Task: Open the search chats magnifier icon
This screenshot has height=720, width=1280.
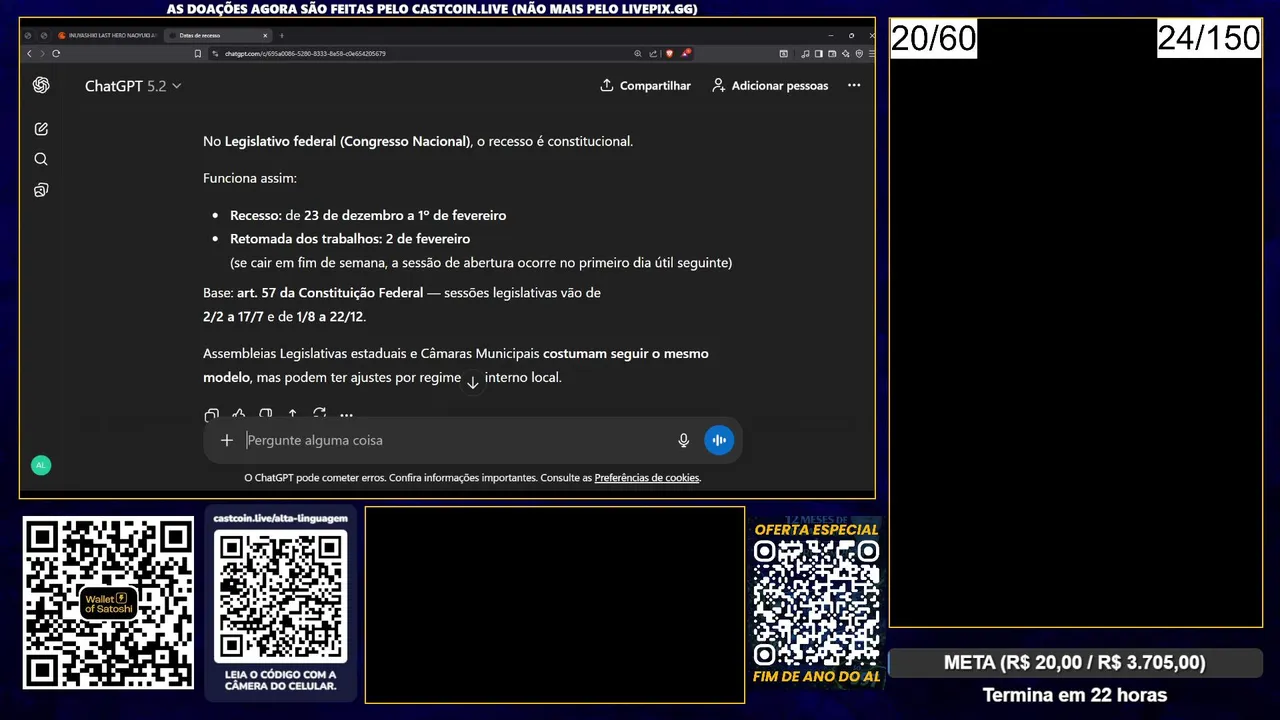Action: click(41, 159)
